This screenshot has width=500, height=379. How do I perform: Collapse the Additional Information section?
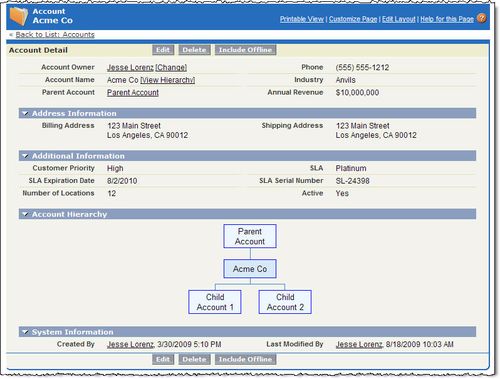25,156
